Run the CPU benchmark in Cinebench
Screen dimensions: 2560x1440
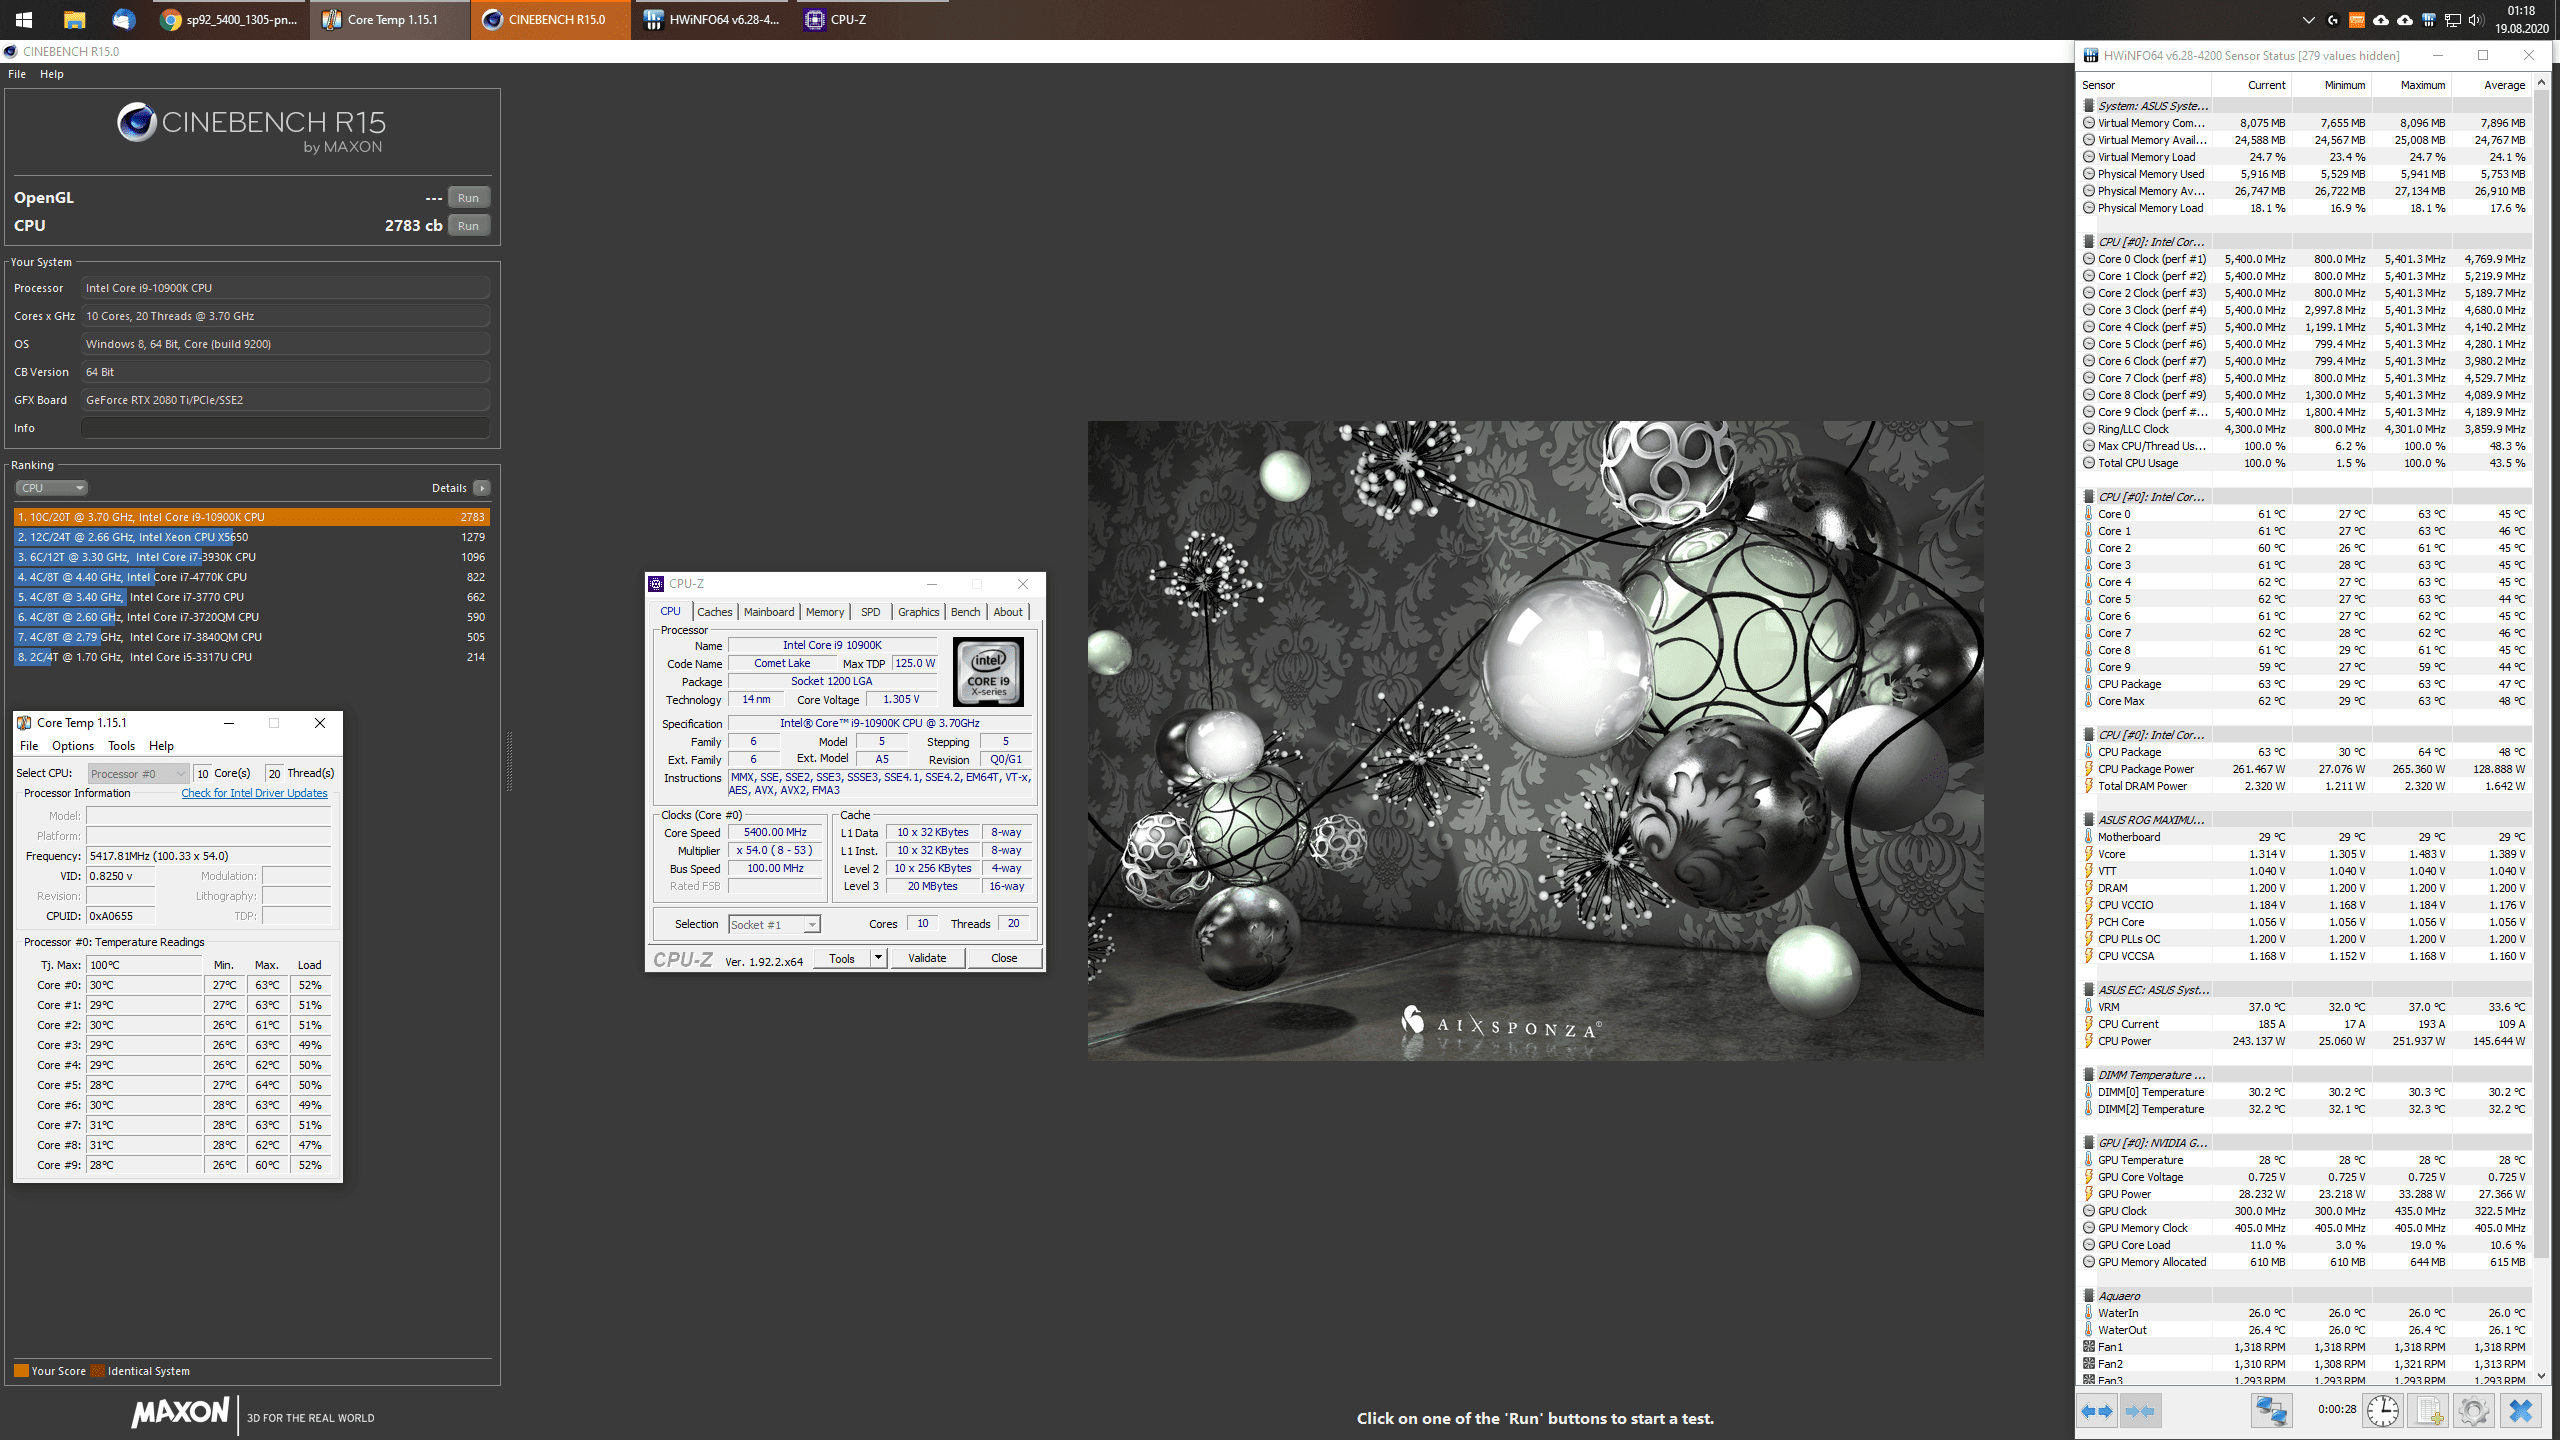click(x=468, y=226)
